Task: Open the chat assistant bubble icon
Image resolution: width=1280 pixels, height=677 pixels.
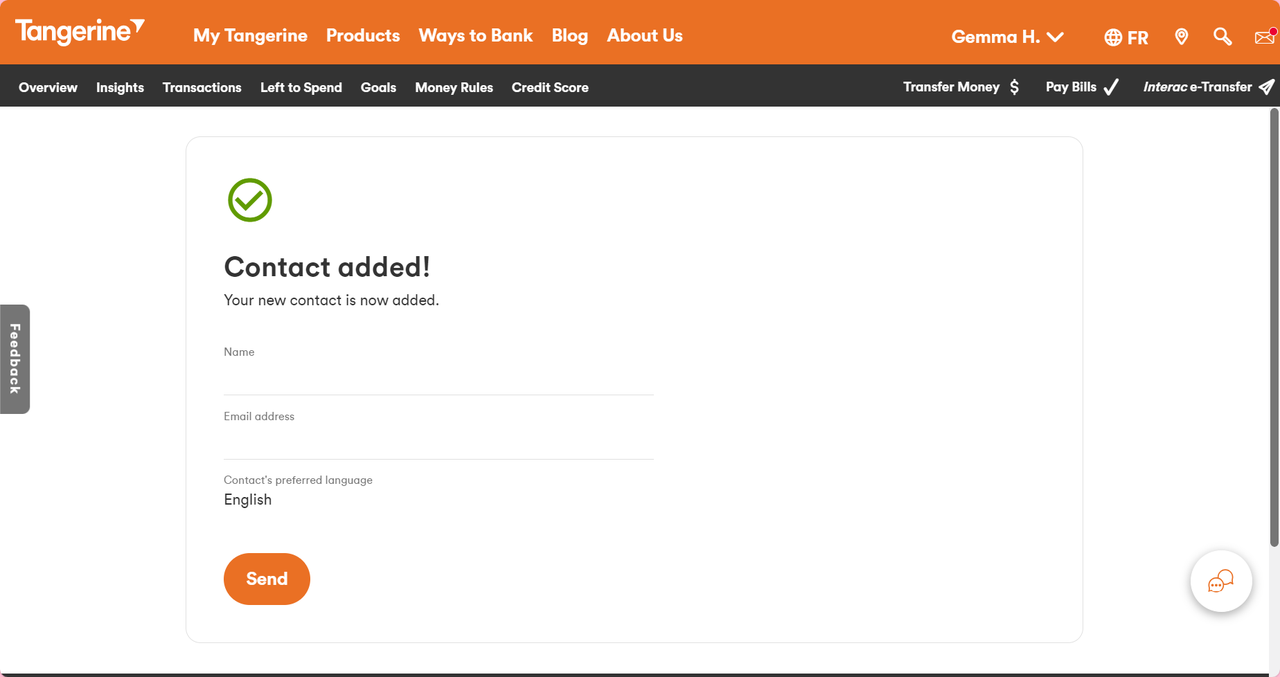Action: [x=1221, y=581]
